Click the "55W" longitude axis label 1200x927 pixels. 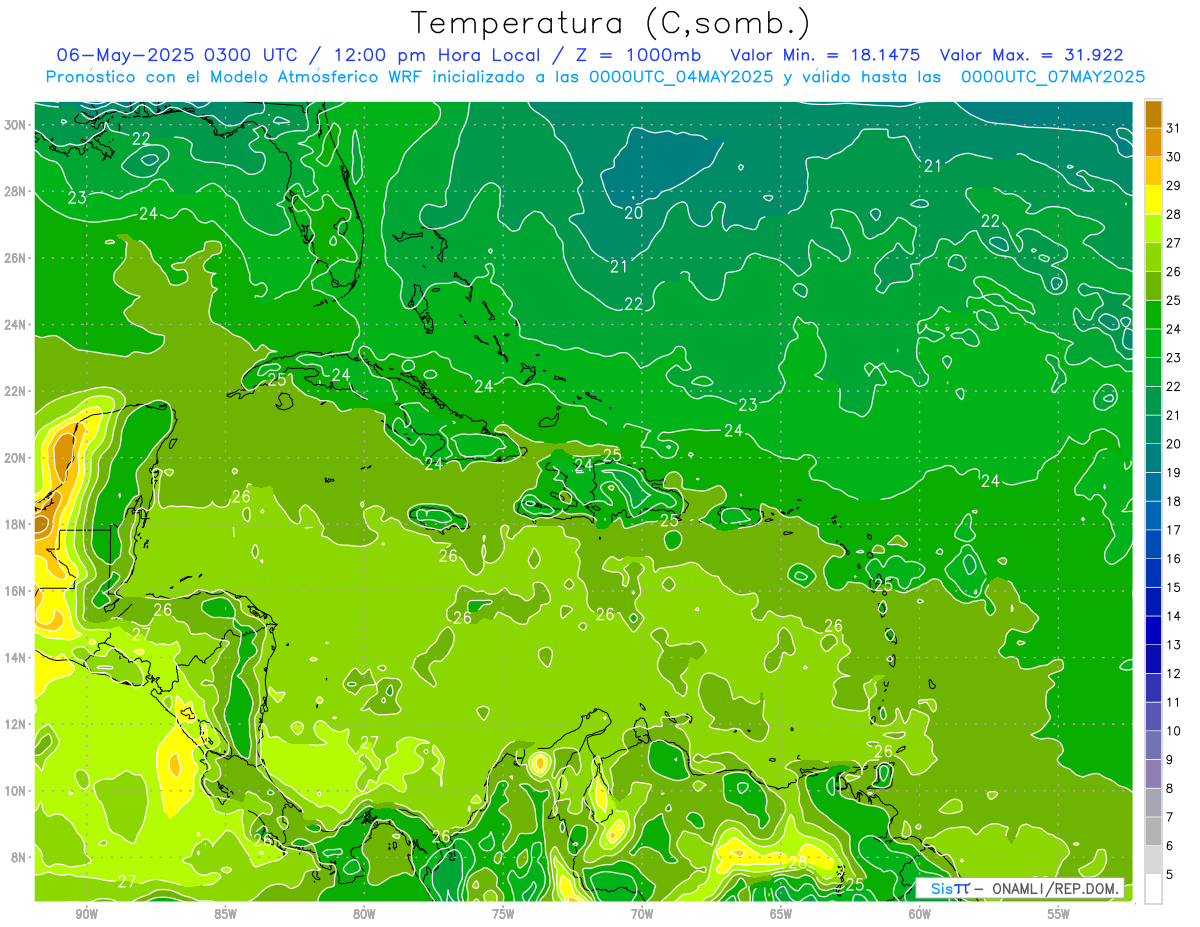(x=1059, y=914)
